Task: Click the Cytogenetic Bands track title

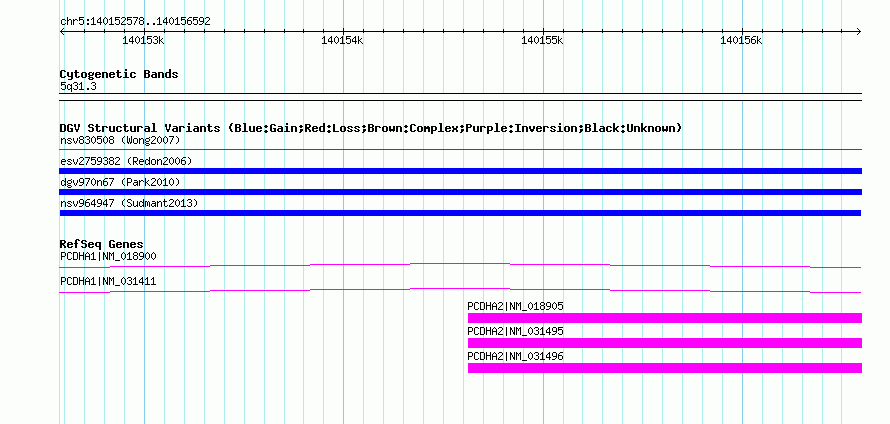Action: tap(119, 74)
